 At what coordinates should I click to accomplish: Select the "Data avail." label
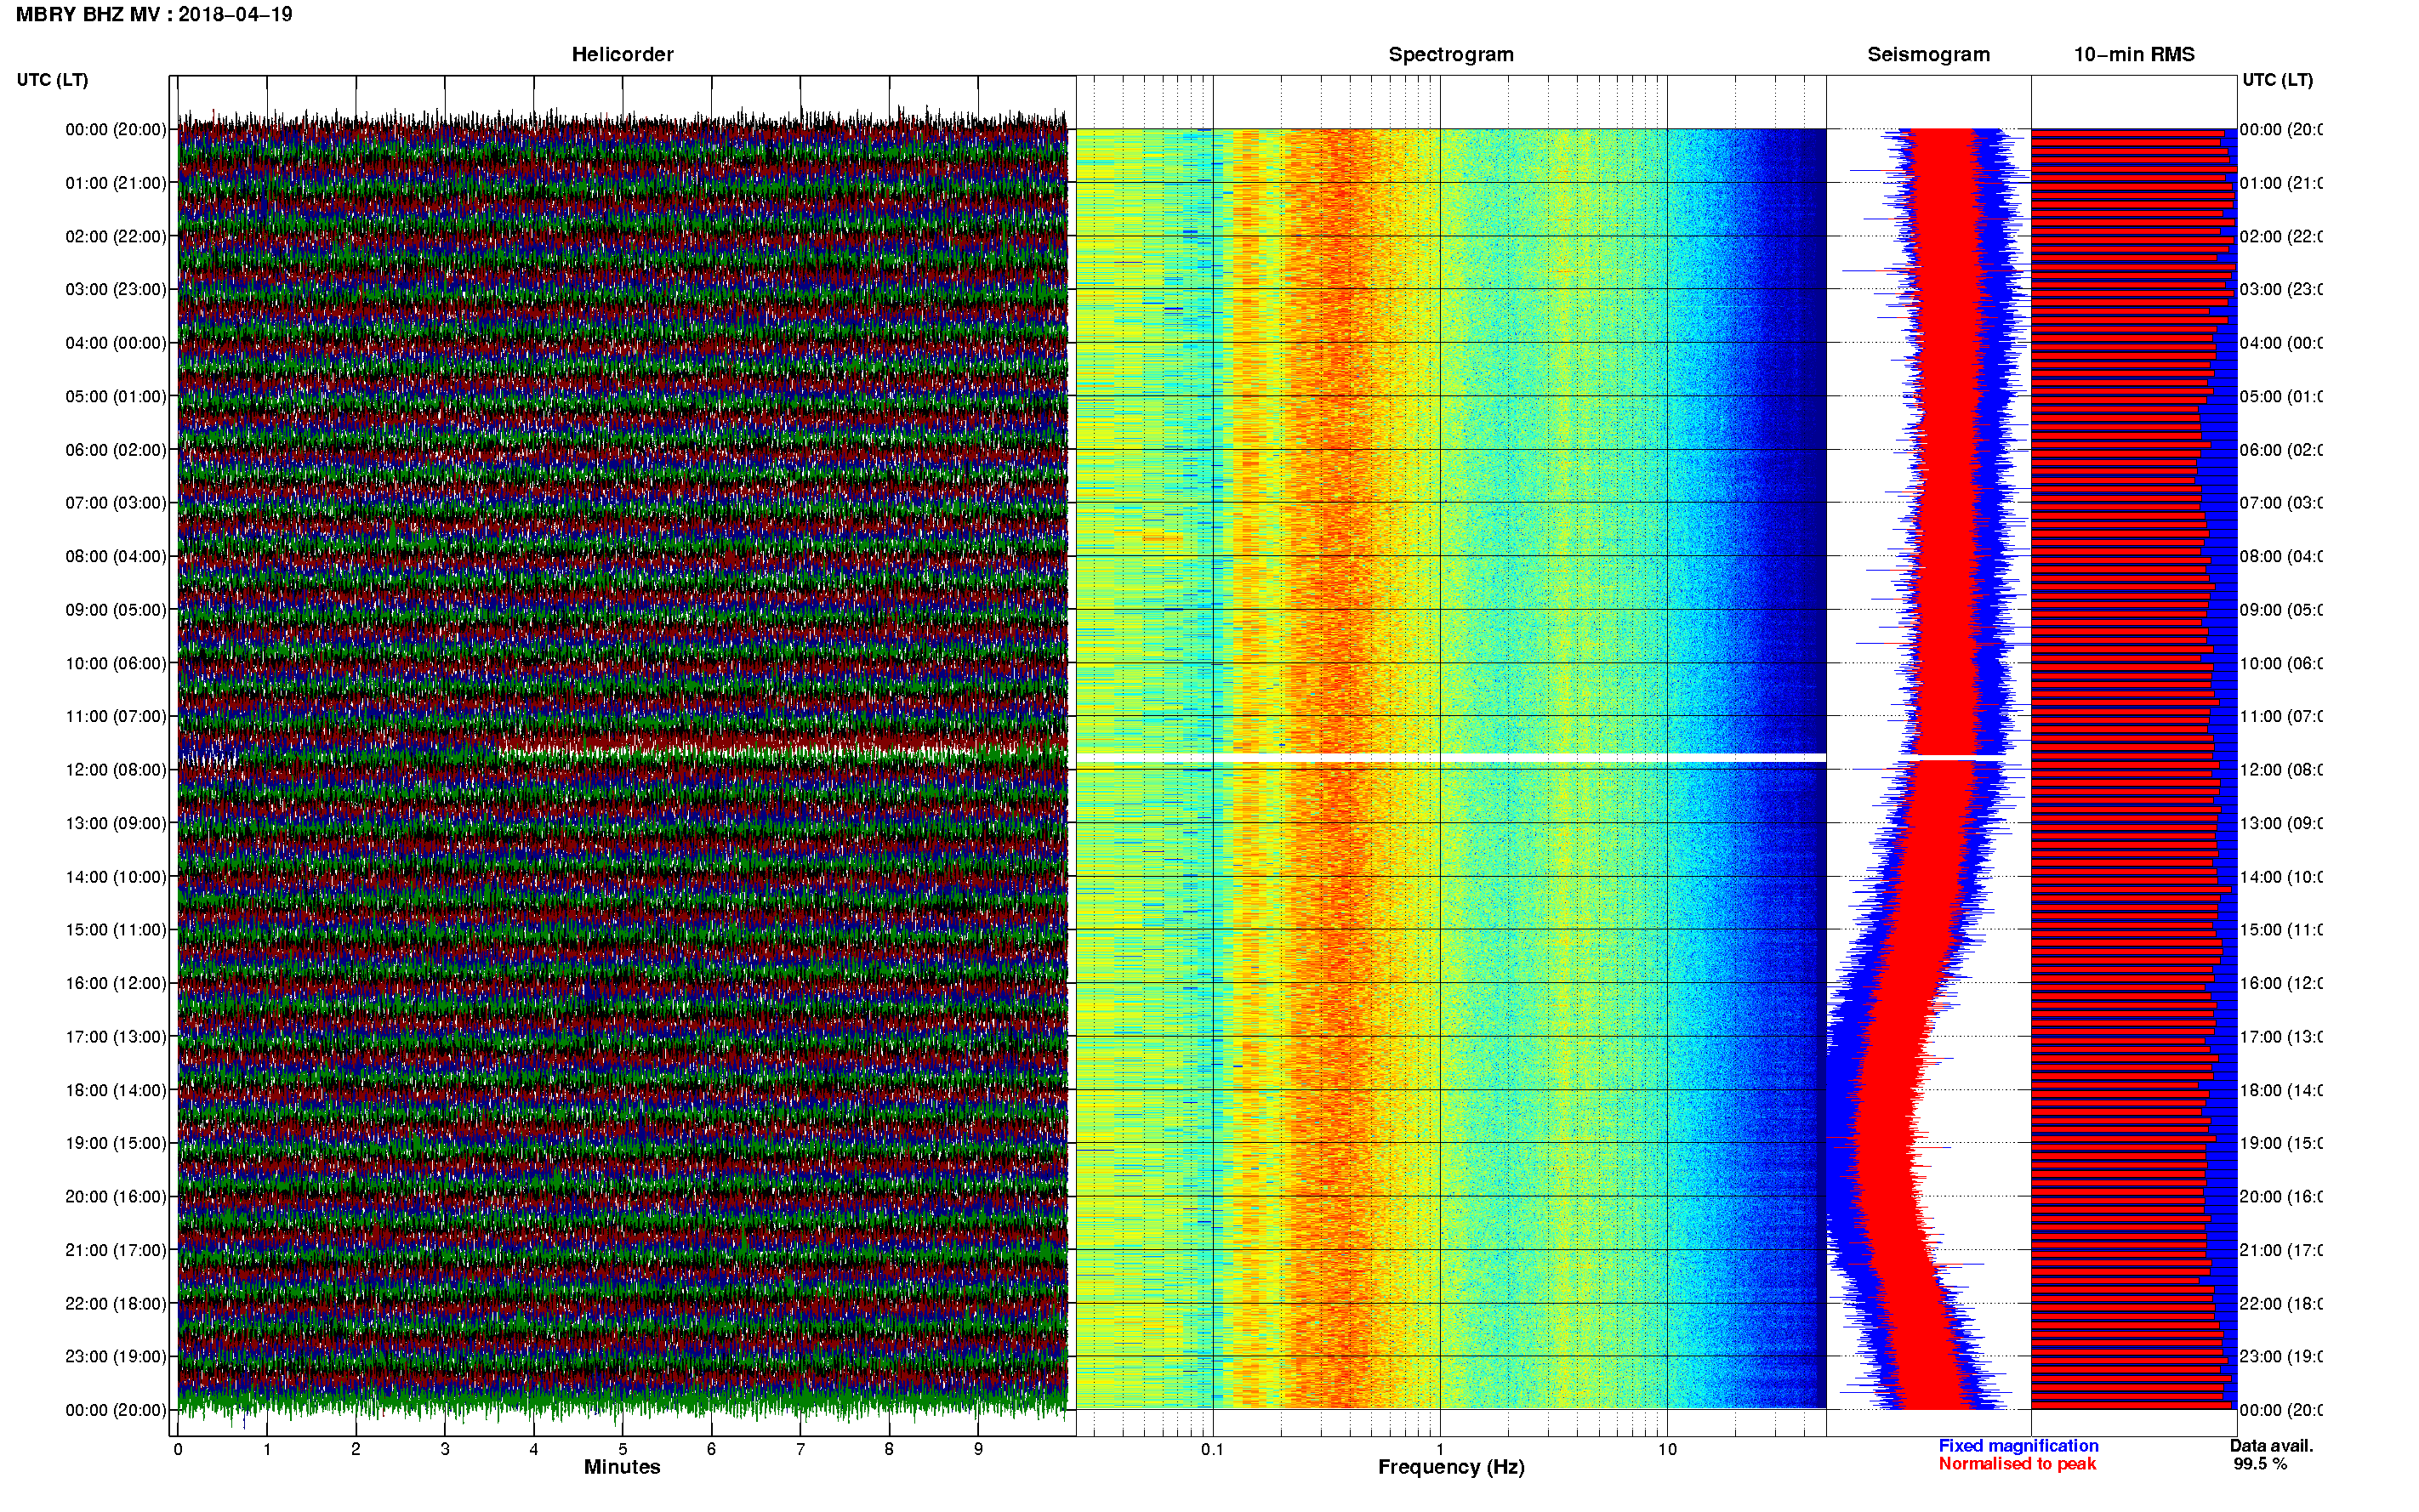click(x=2271, y=1446)
